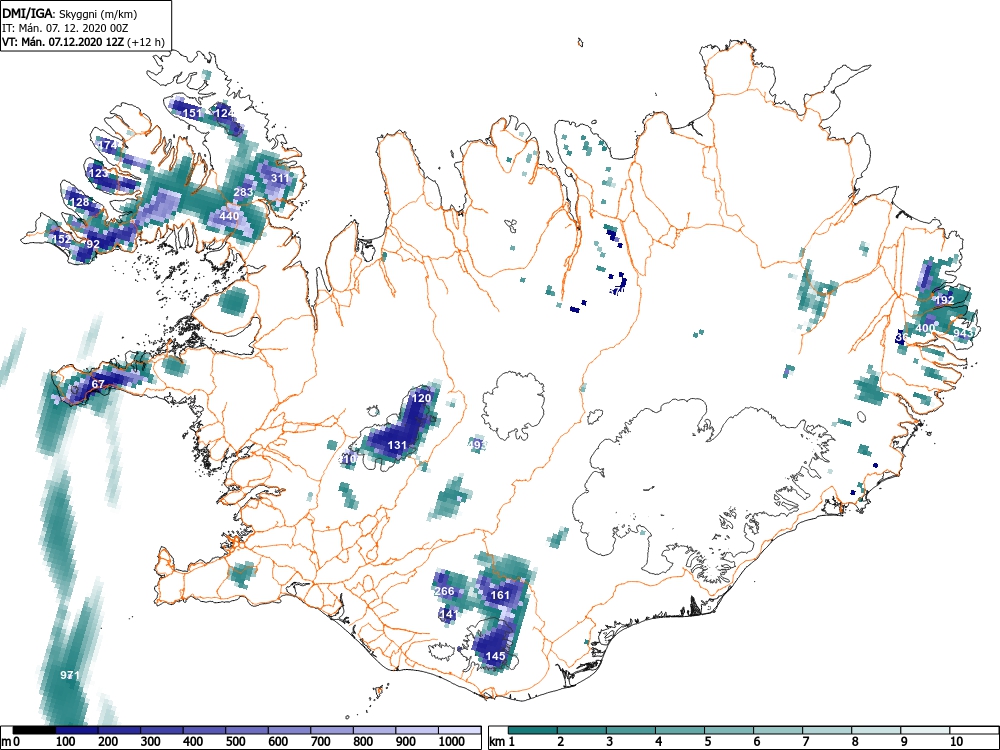Screen dimensions: 1000x750
Task: Click the '700' metre legend label
Action: 321,742
